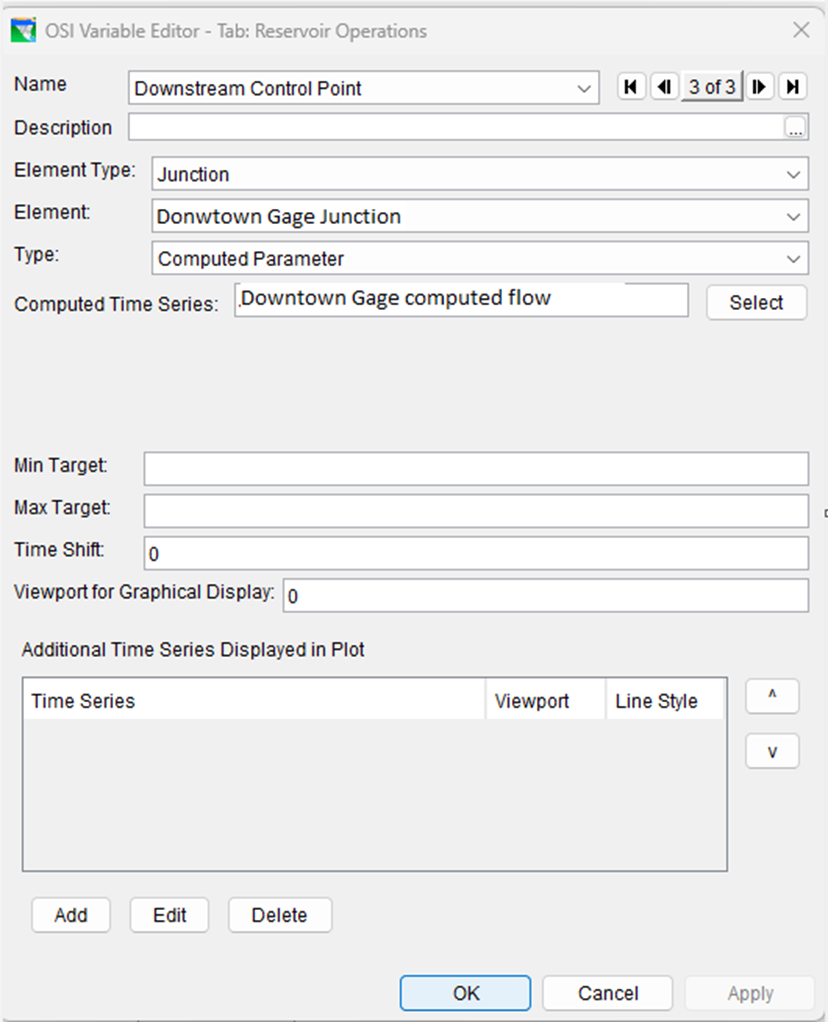Viewport: 828px width, 1022px height.
Task: Click Delete below the time series table
Action: [x=279, y=914]
